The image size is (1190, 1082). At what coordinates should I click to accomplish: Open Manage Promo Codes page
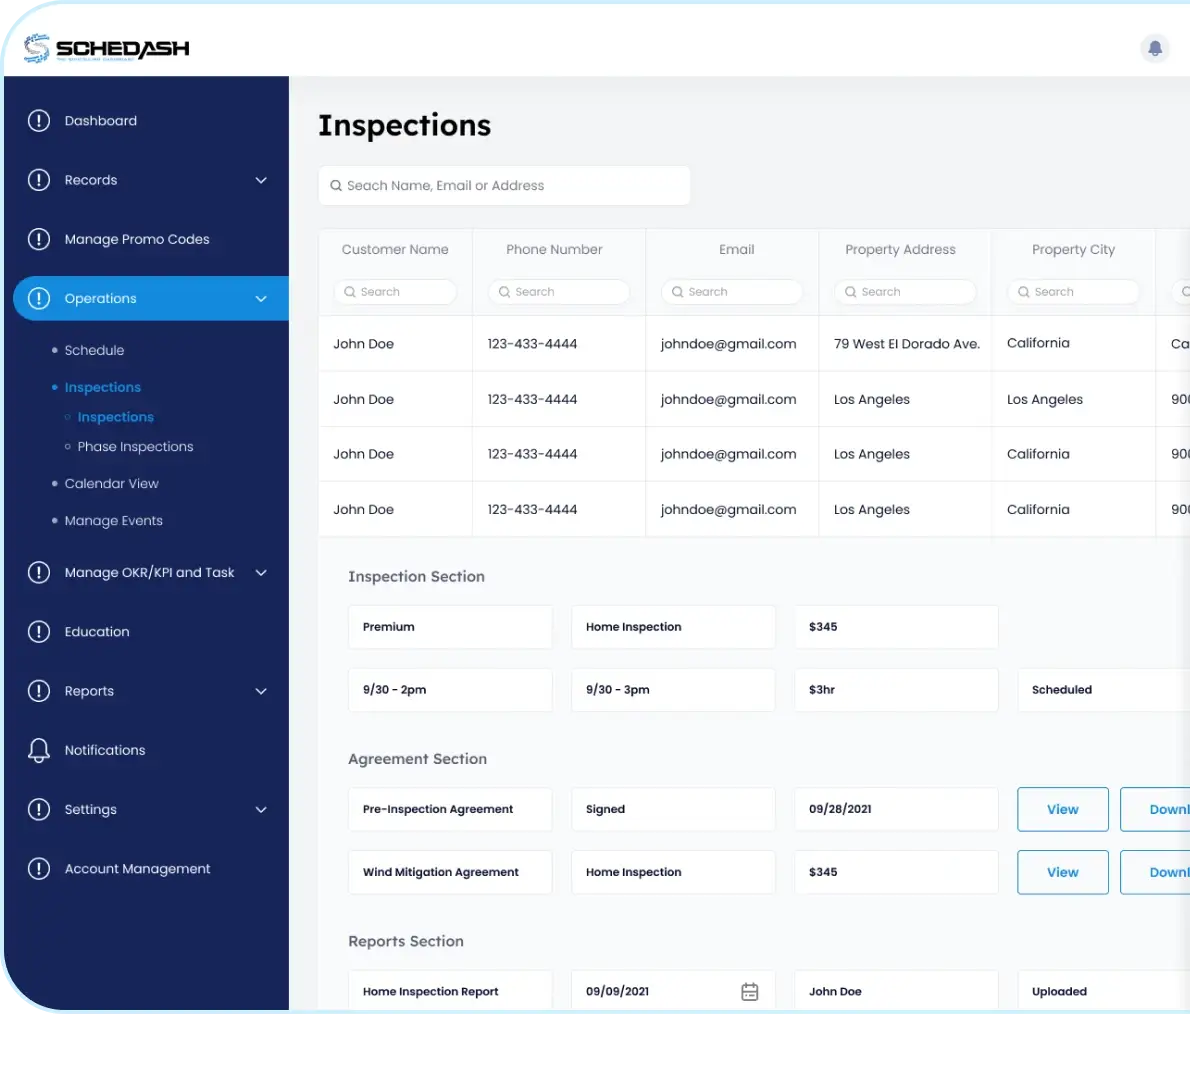click(x=137, y=239)
